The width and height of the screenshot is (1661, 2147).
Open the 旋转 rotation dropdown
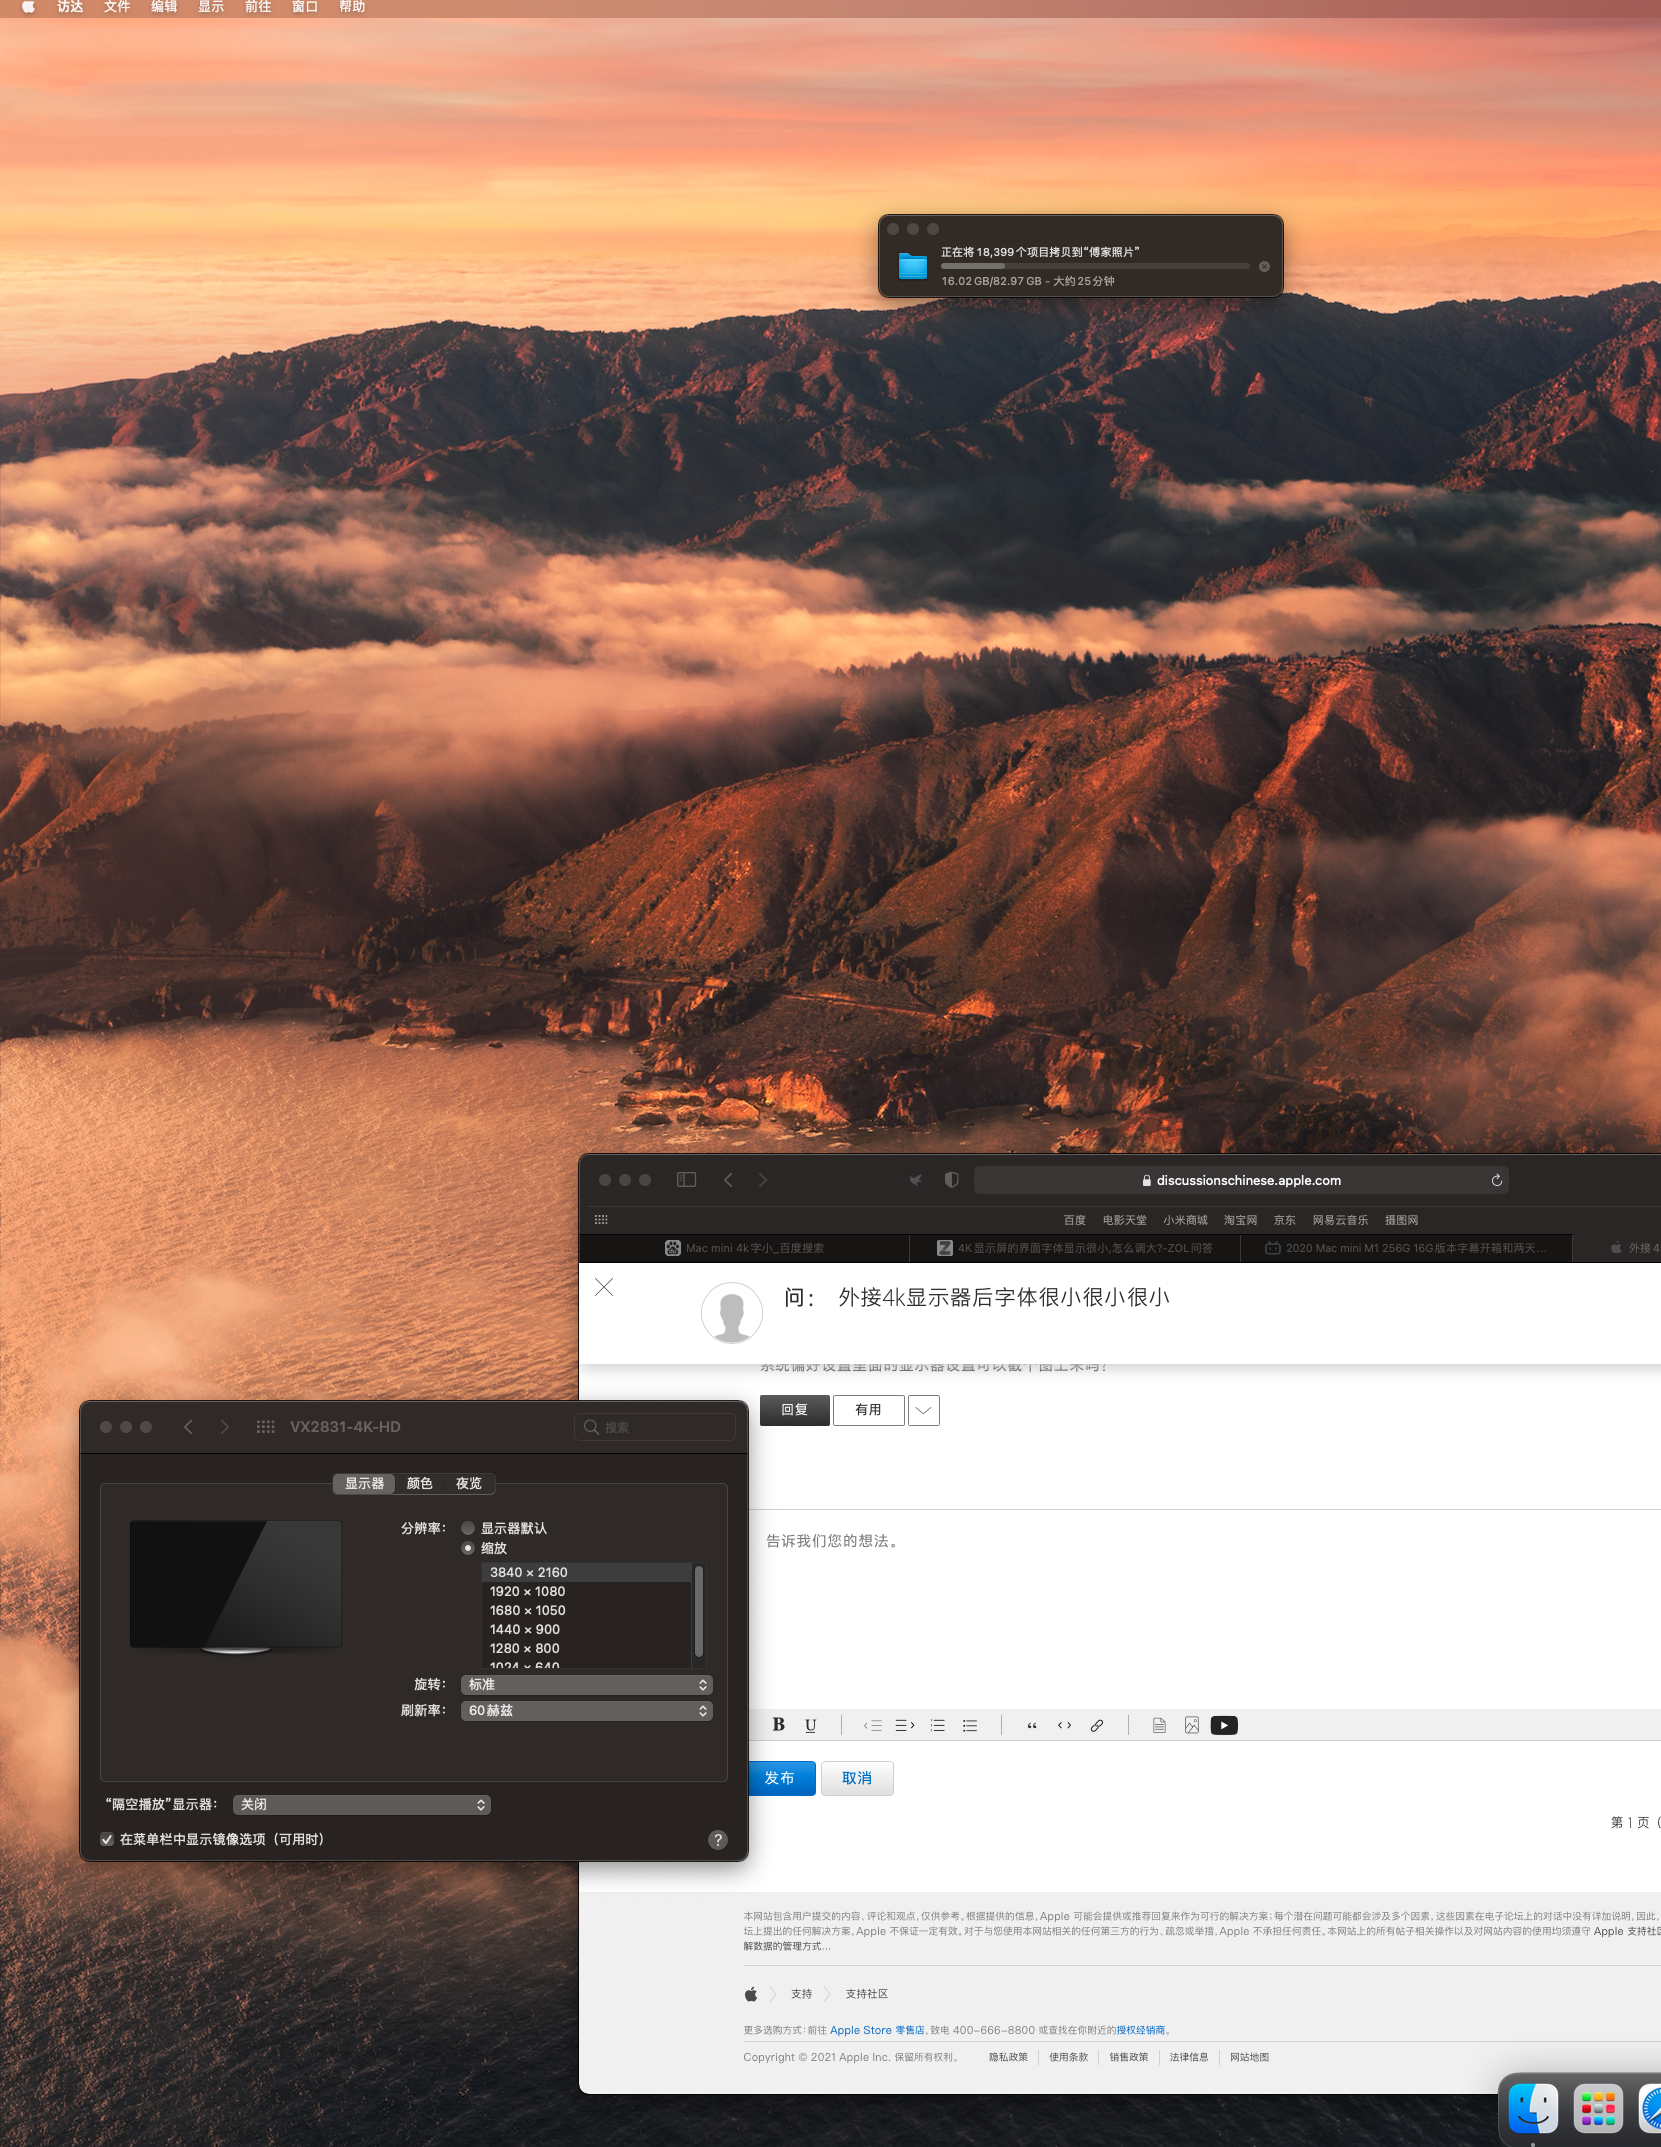[x=587, y=1685]
